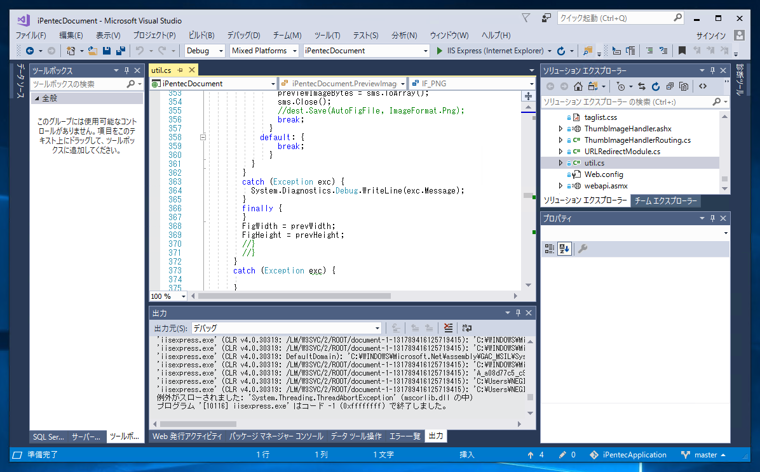This screenshot has height=472, width=760.
Task: Toggle auto hide pin on Toolbox panel
Action: (127, 70)
